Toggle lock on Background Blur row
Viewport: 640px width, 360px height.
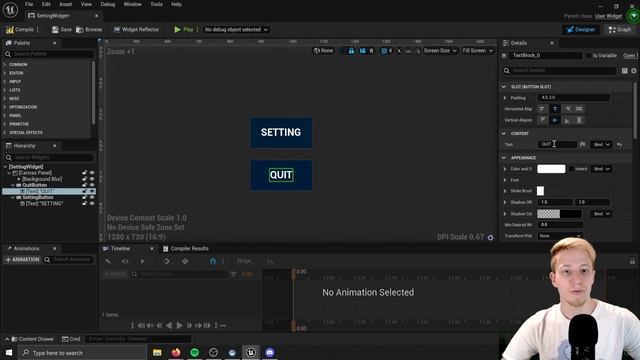pyautogui.click(x=84, y=179)
